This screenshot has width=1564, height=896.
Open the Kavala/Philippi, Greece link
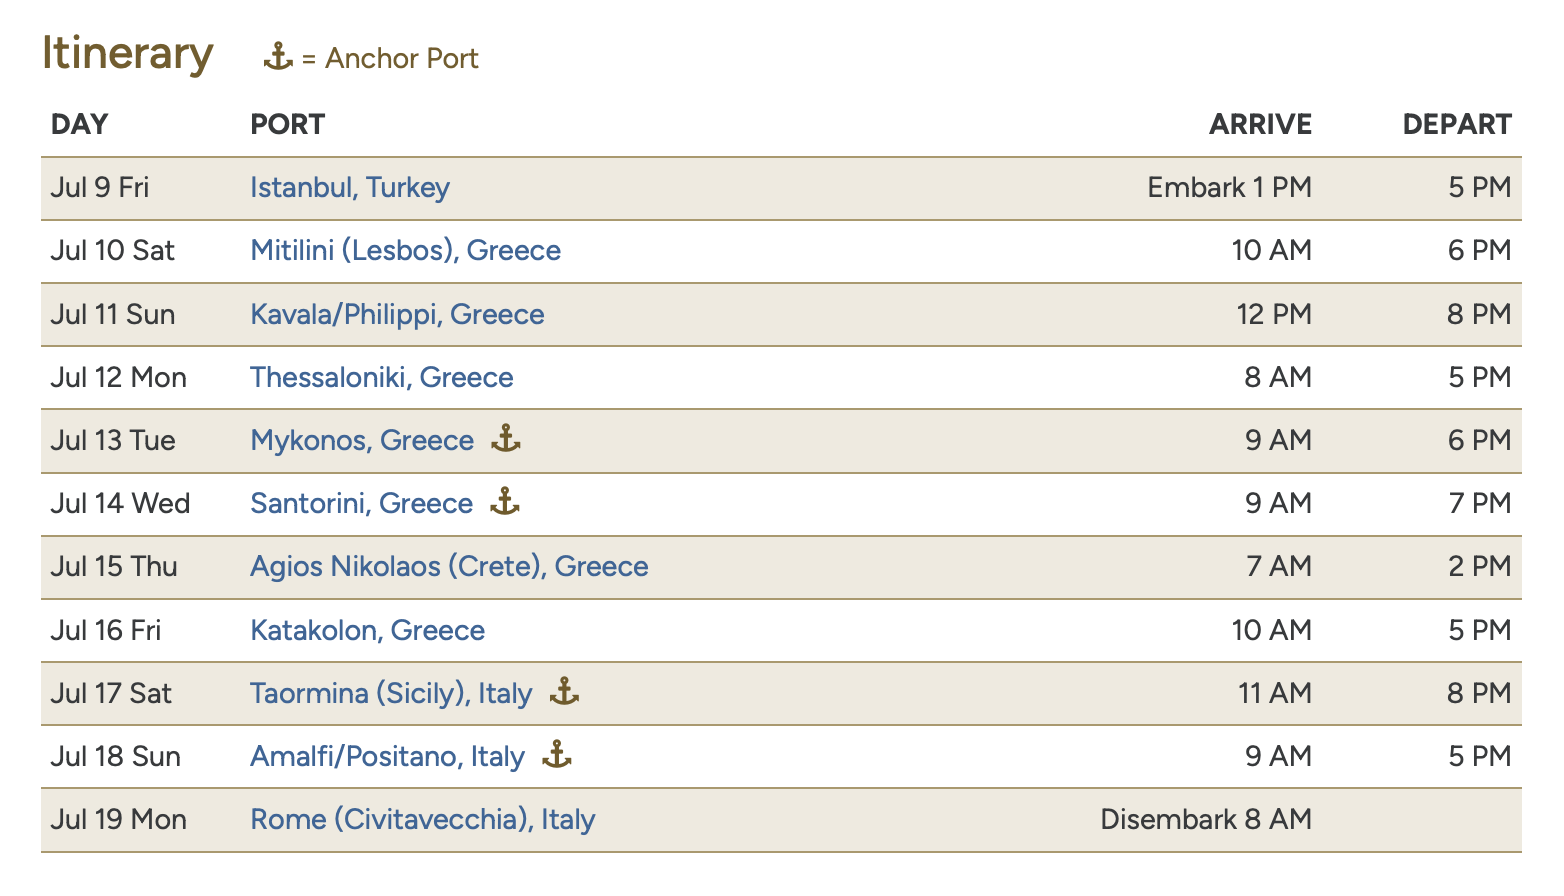point(397,315)
